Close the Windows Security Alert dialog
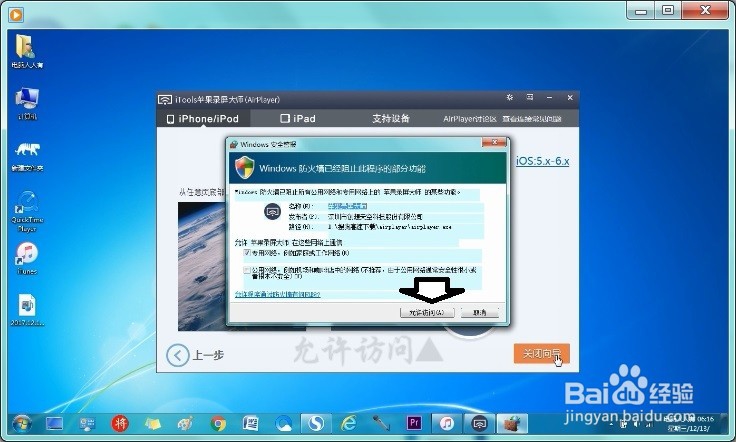 (x=494, y=142)
